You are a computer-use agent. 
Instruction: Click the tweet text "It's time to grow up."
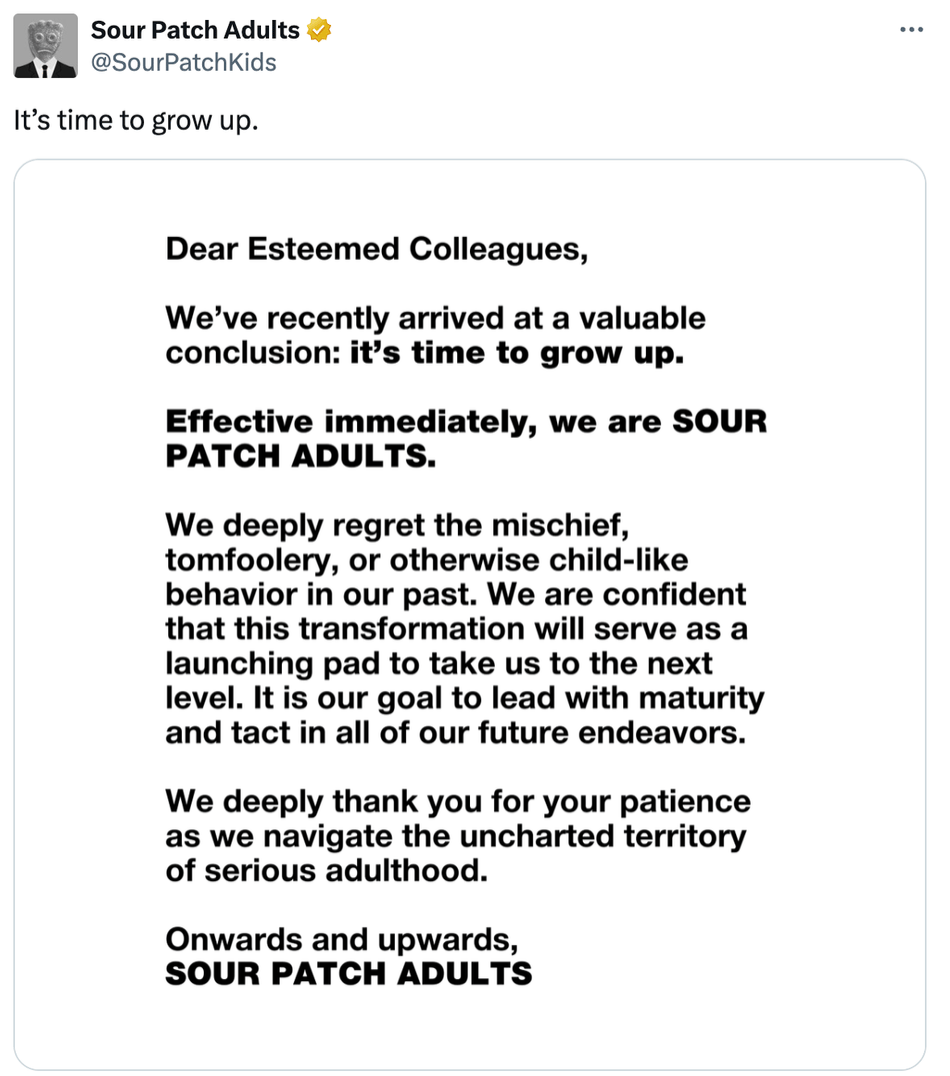(x=136, y=121)
